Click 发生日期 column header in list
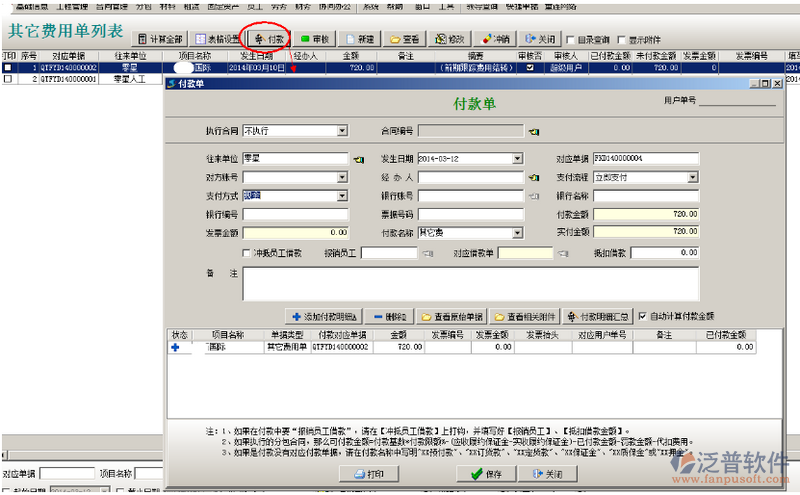This screenshot has height=495, width=800. pos(257,56)
